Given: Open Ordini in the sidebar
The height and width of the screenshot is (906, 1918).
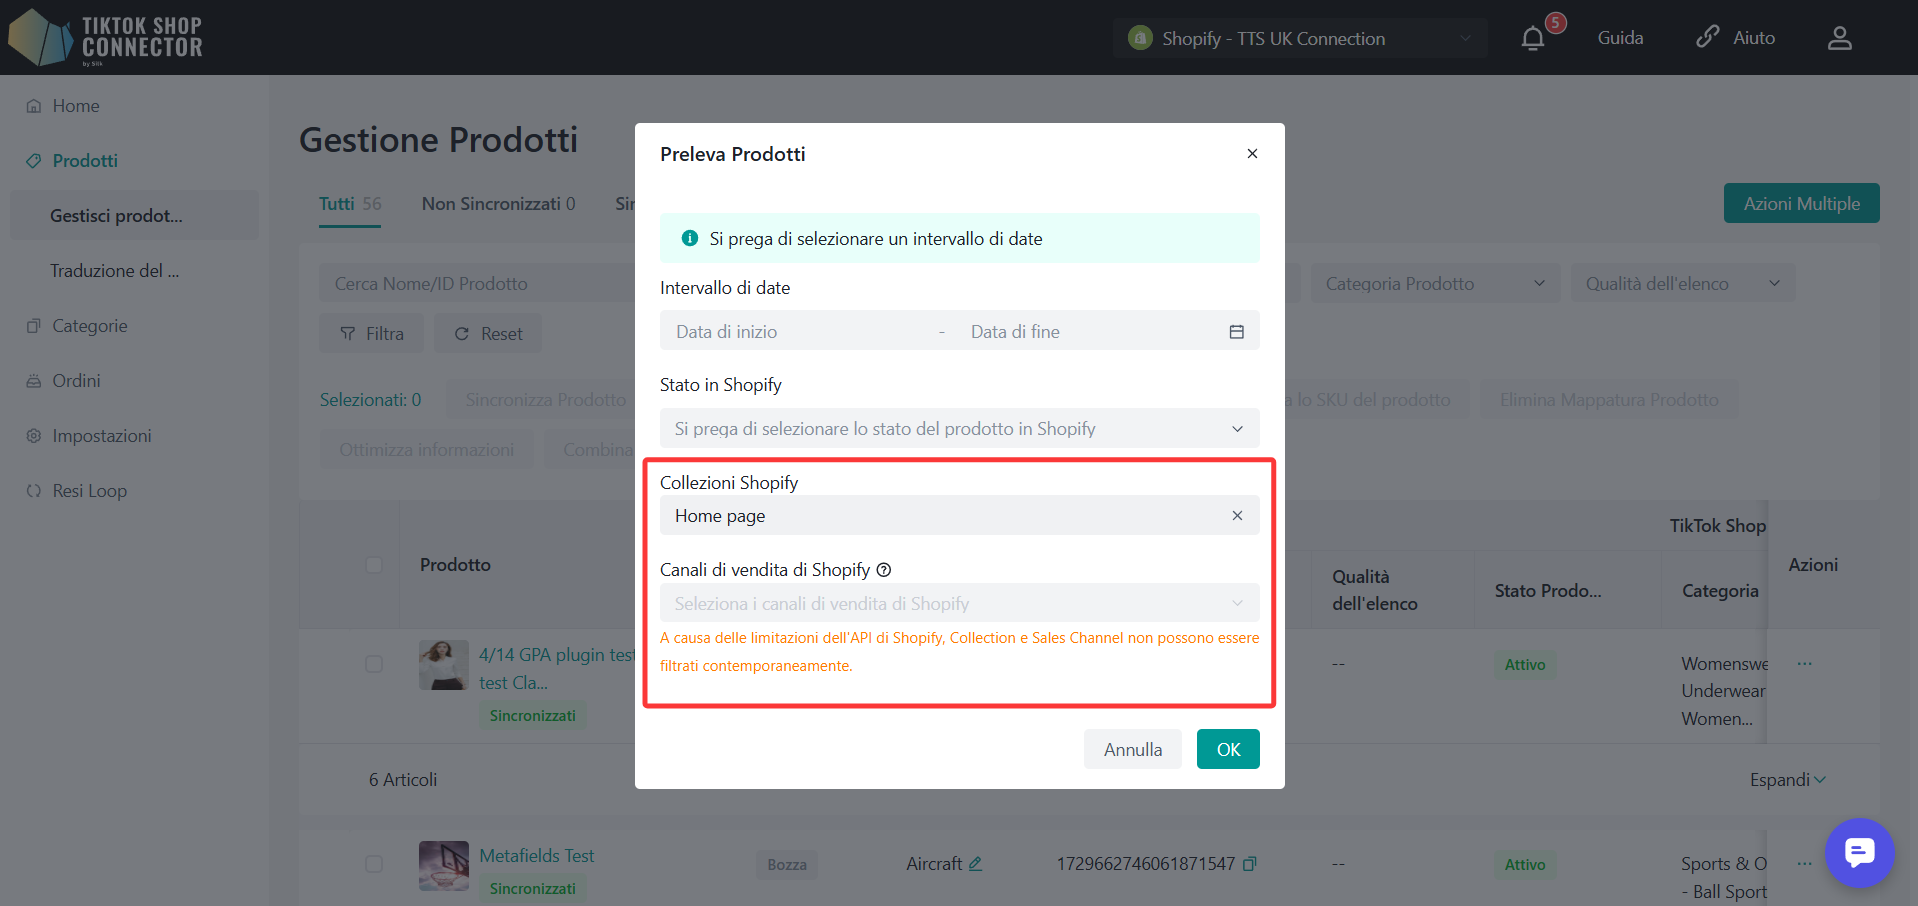Looking at the screenshot, I should pos(76,381).
